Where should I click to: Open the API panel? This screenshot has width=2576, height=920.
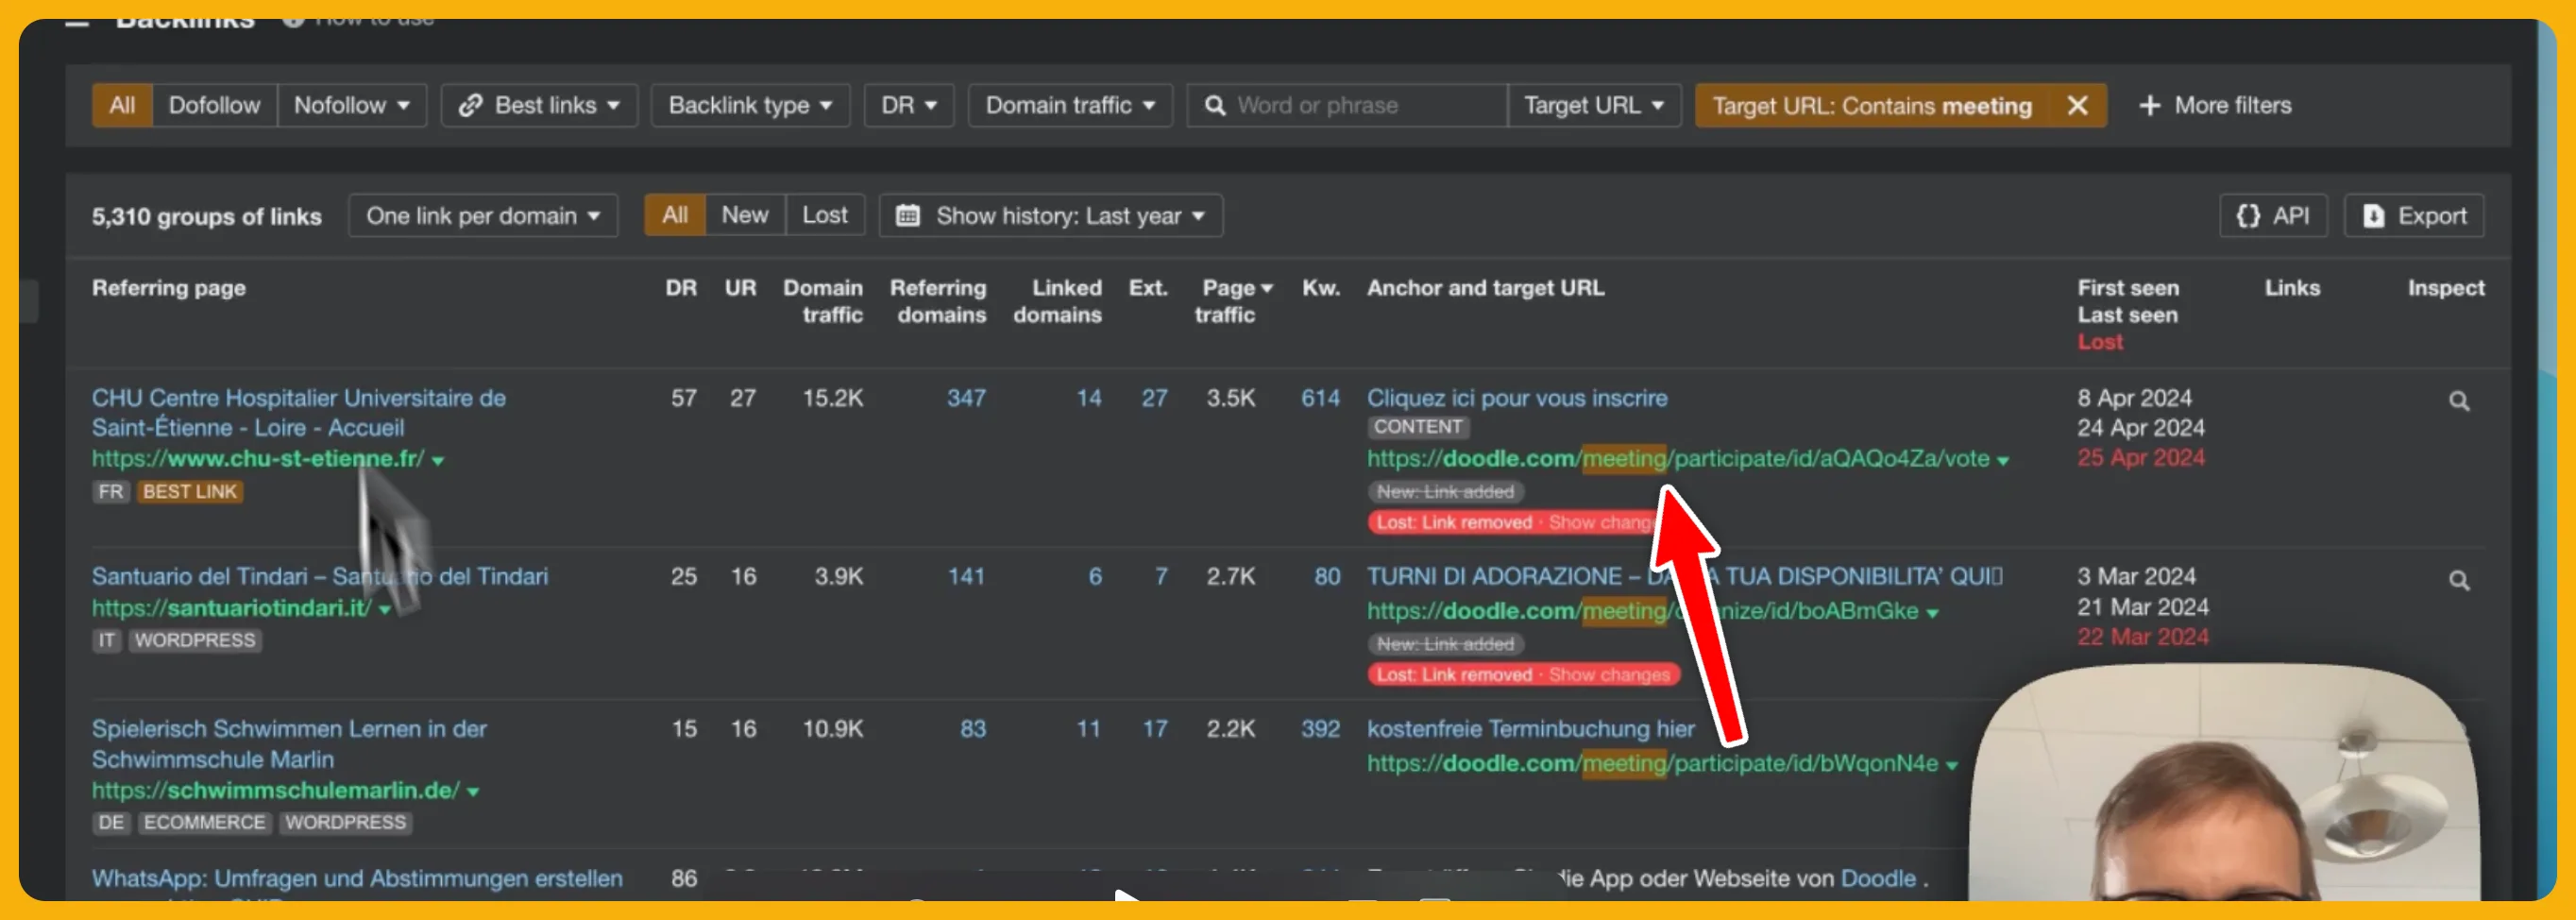2272,216
